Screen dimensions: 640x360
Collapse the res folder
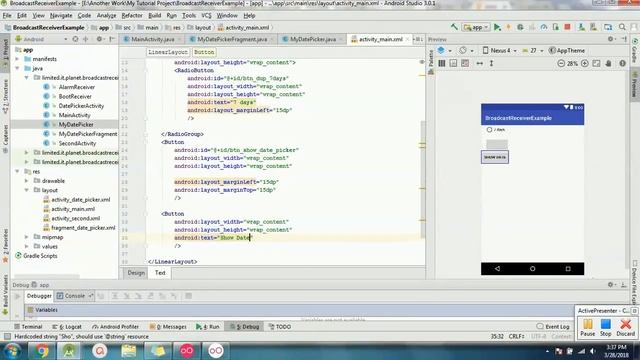(18, 171)
